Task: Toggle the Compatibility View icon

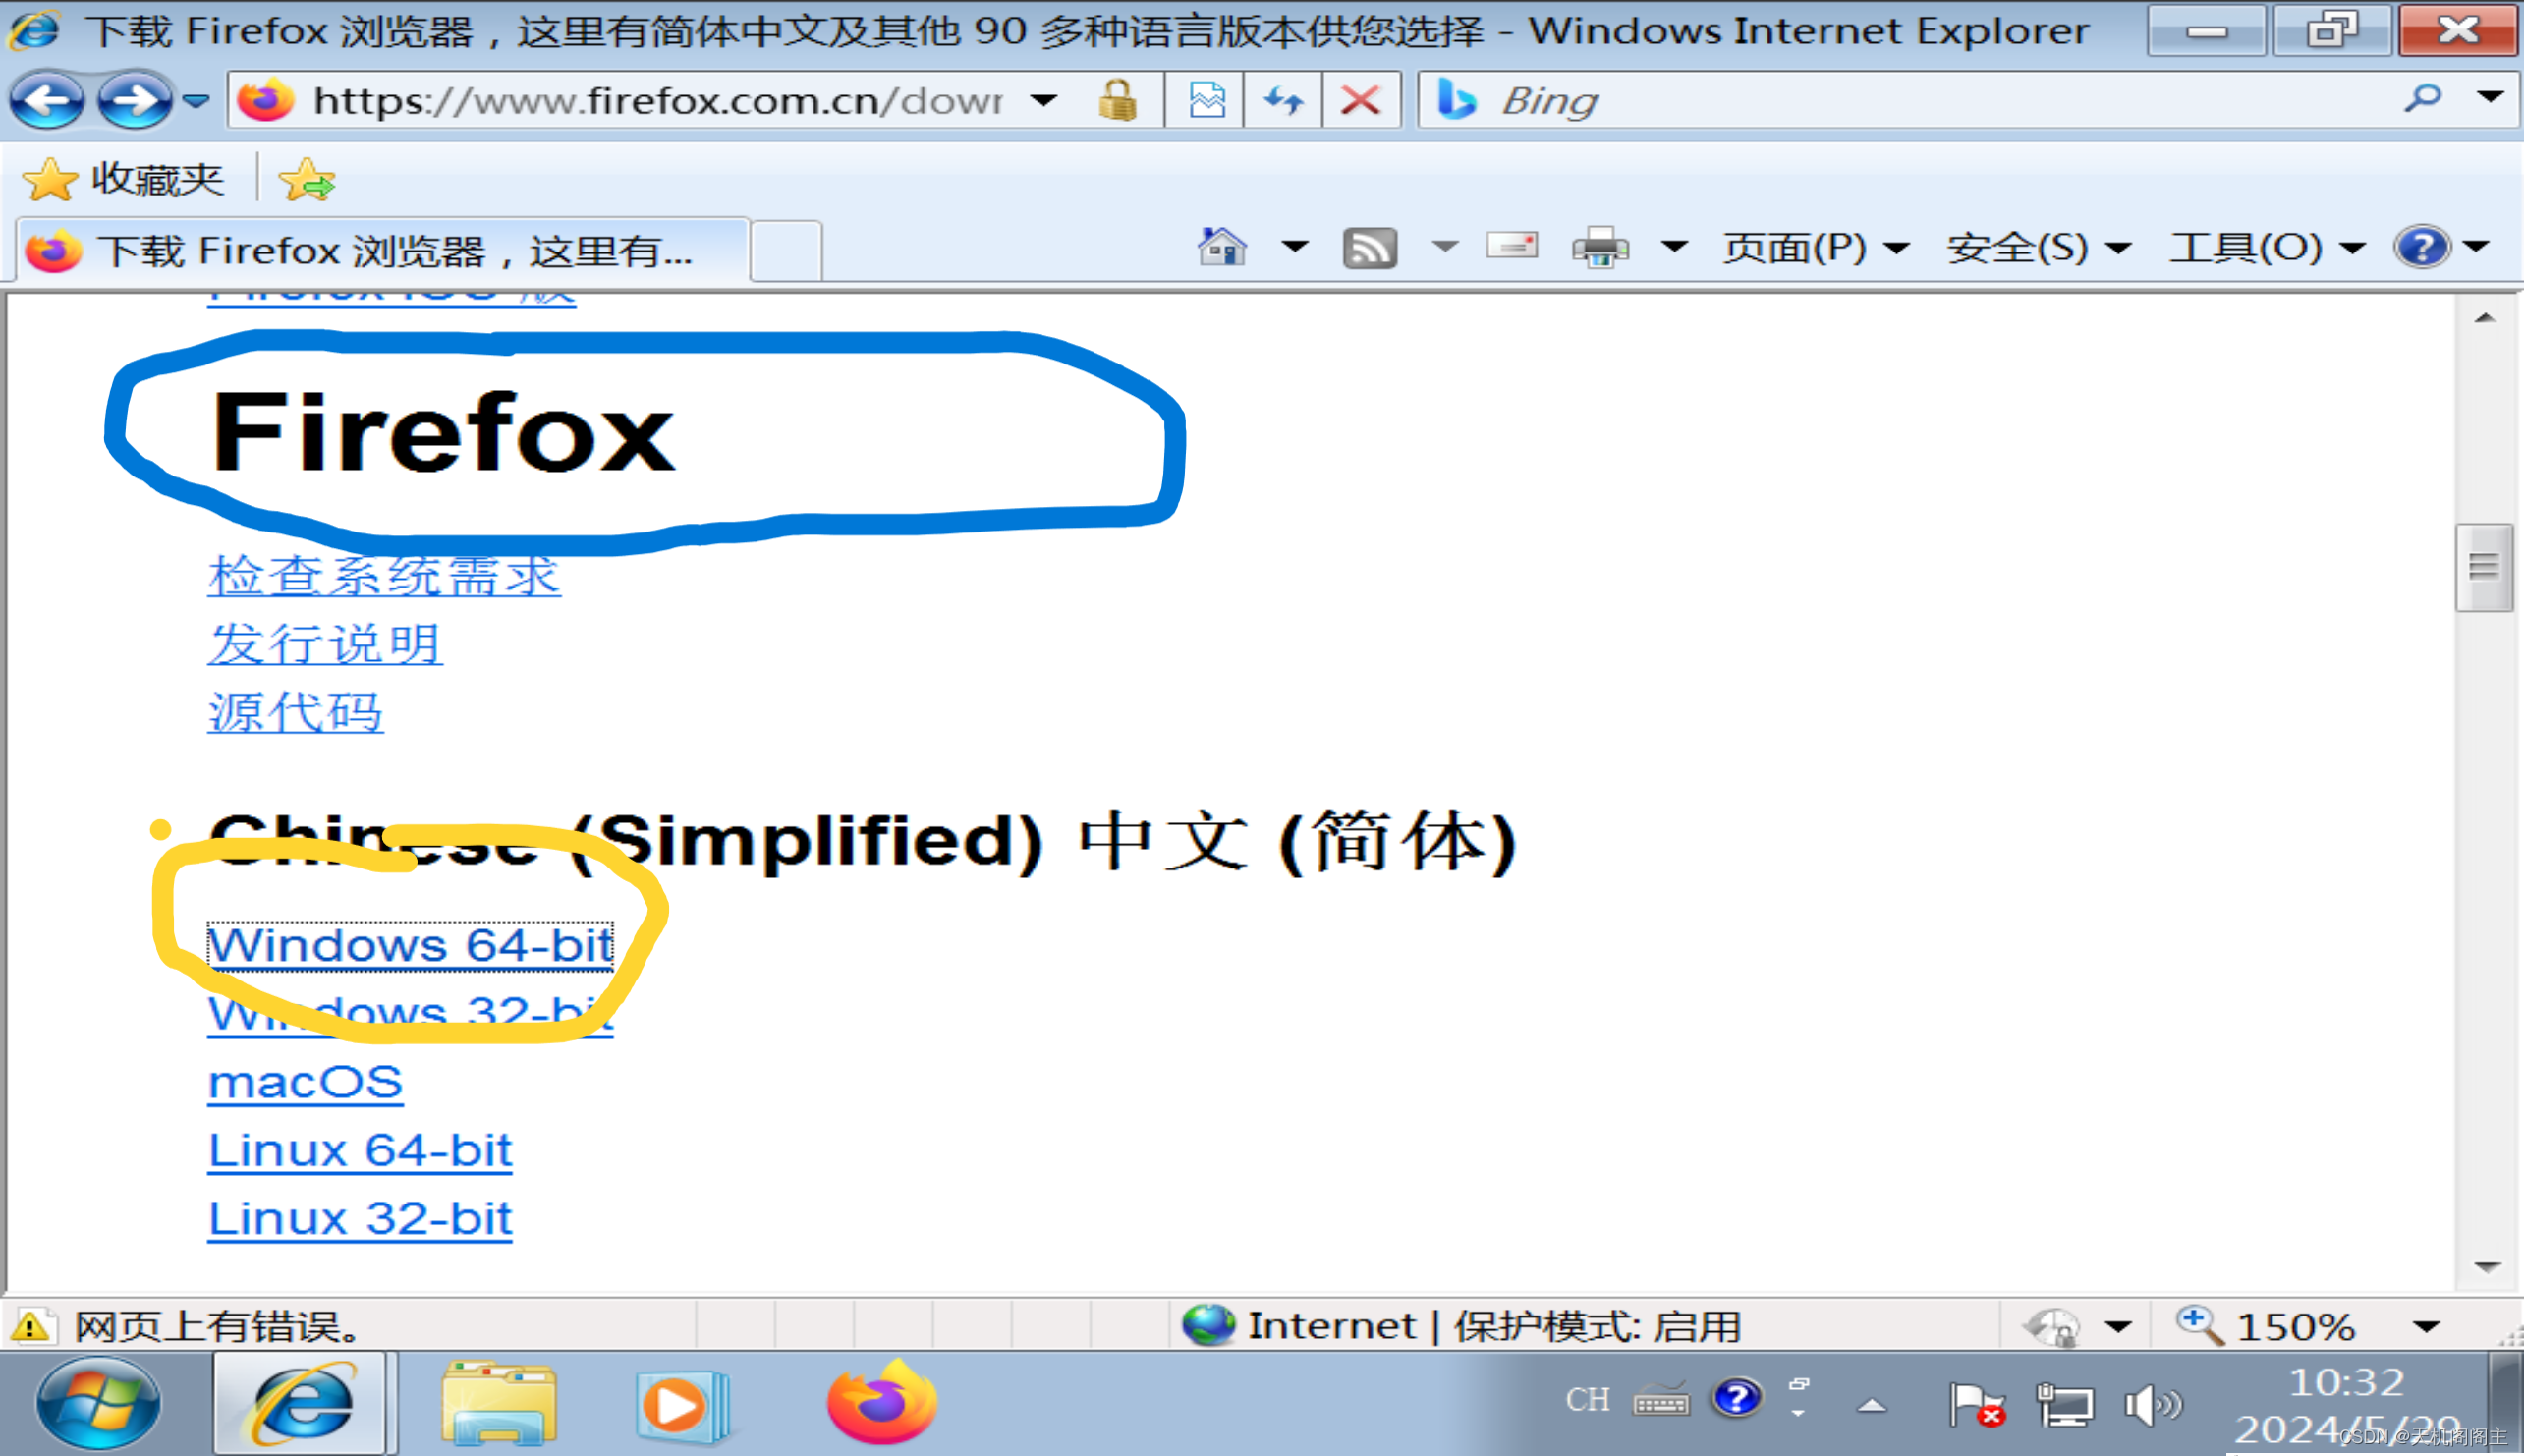Action: 1206,100
